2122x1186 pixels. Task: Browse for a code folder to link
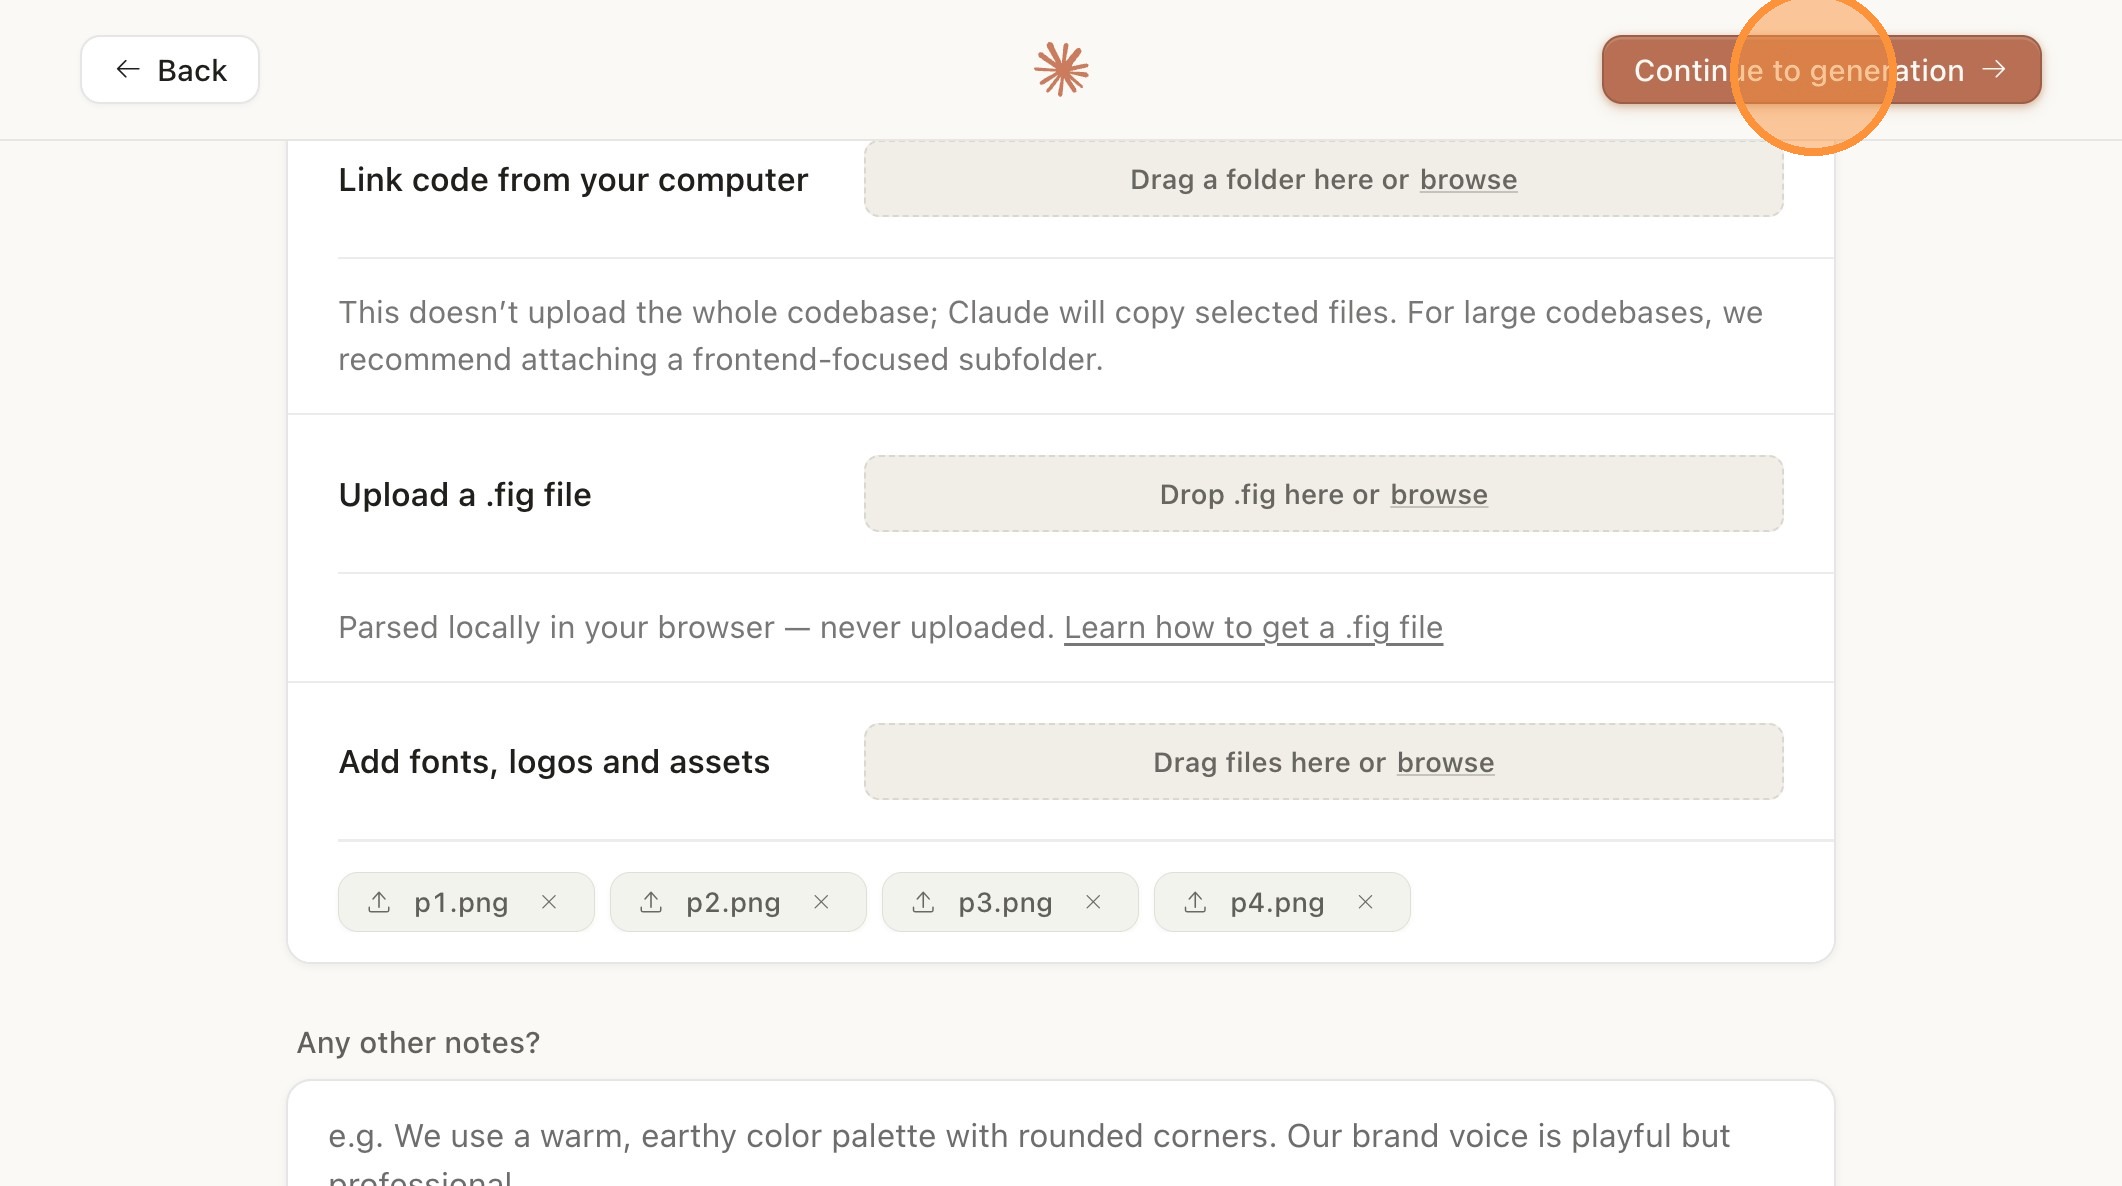1468,180
